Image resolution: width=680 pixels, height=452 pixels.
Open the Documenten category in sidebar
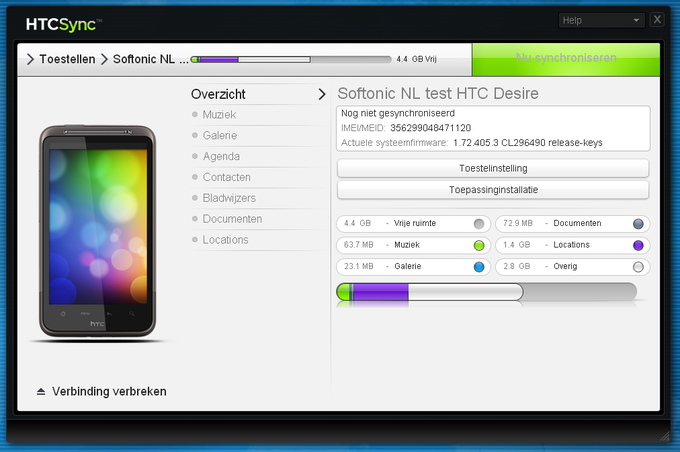coord(232,219)
